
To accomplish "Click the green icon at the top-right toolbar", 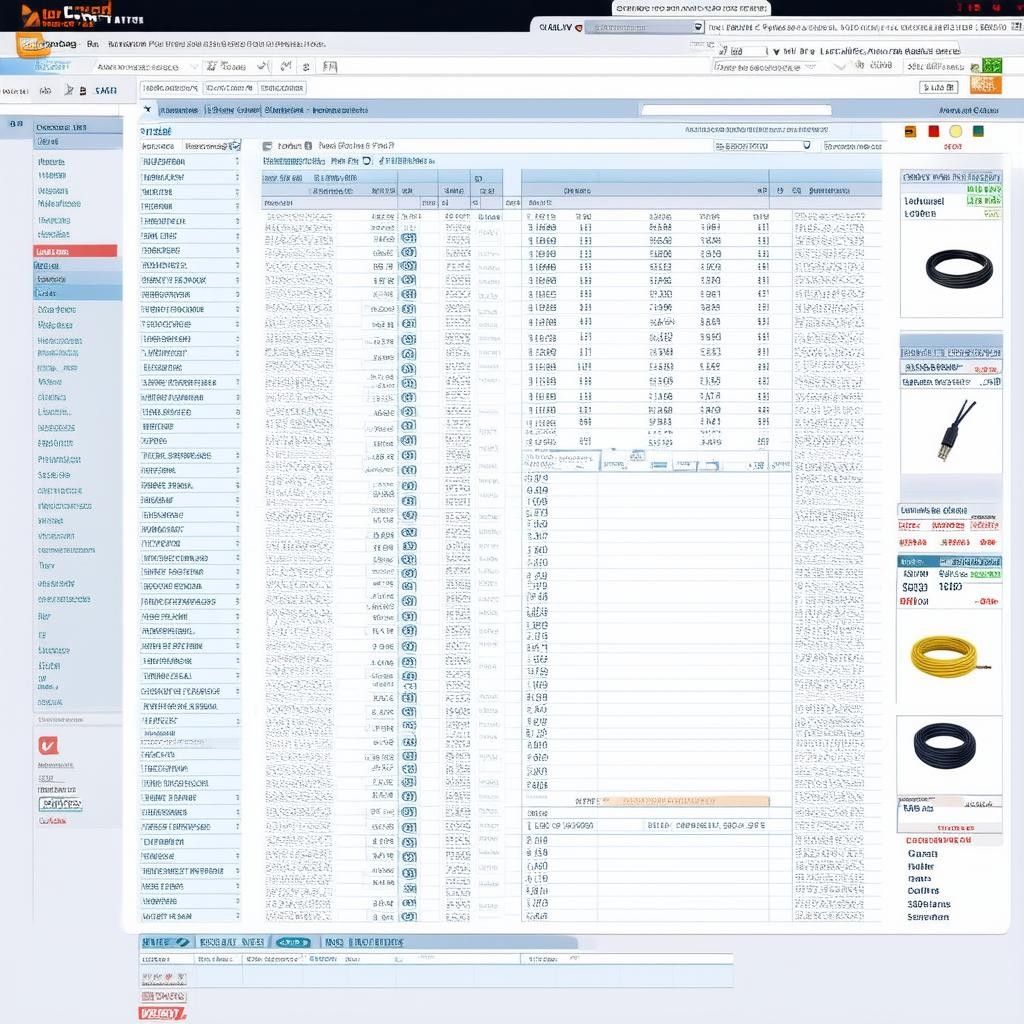I will coord(991,65).
